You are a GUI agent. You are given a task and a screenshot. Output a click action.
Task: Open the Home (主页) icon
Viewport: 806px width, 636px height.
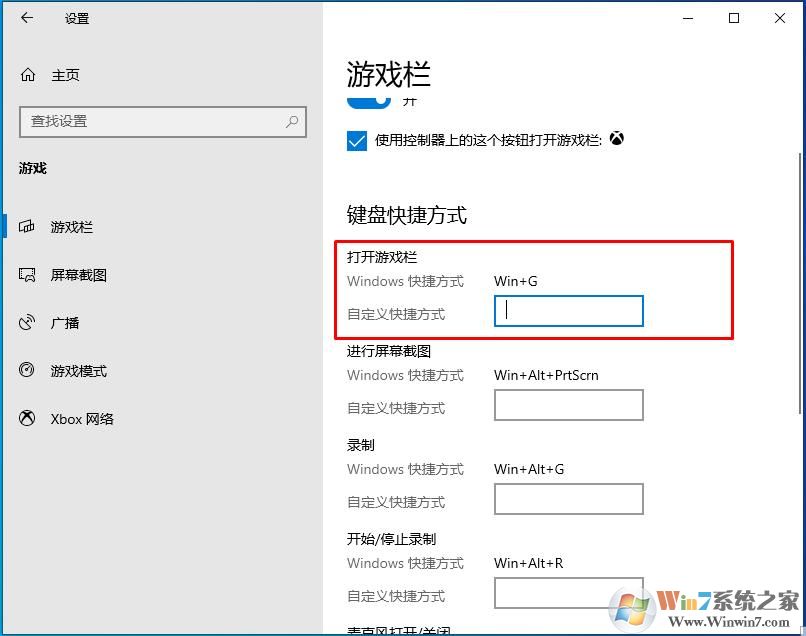coord(28,75)
